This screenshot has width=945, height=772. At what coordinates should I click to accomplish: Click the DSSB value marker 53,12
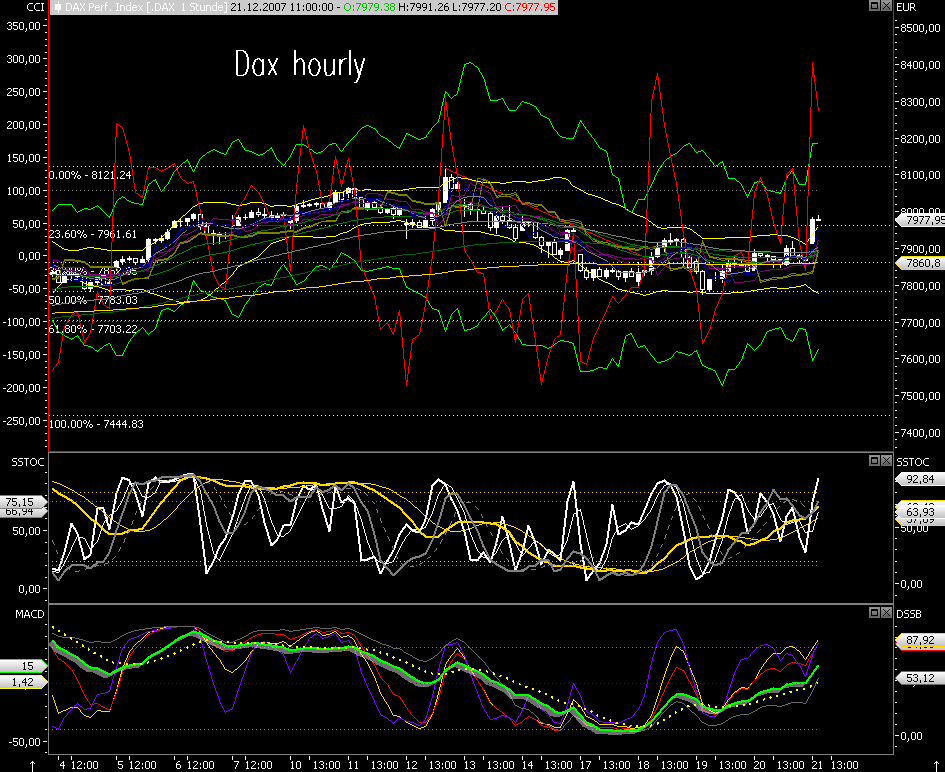(x=920, y=678)
